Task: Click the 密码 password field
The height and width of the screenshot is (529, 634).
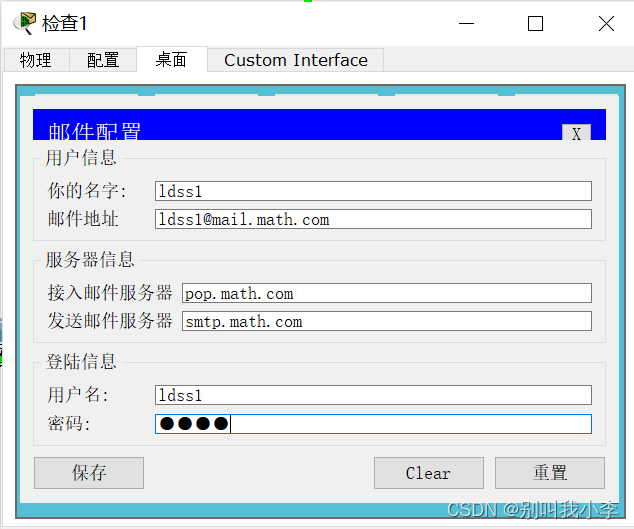Action: click(373, 424)
